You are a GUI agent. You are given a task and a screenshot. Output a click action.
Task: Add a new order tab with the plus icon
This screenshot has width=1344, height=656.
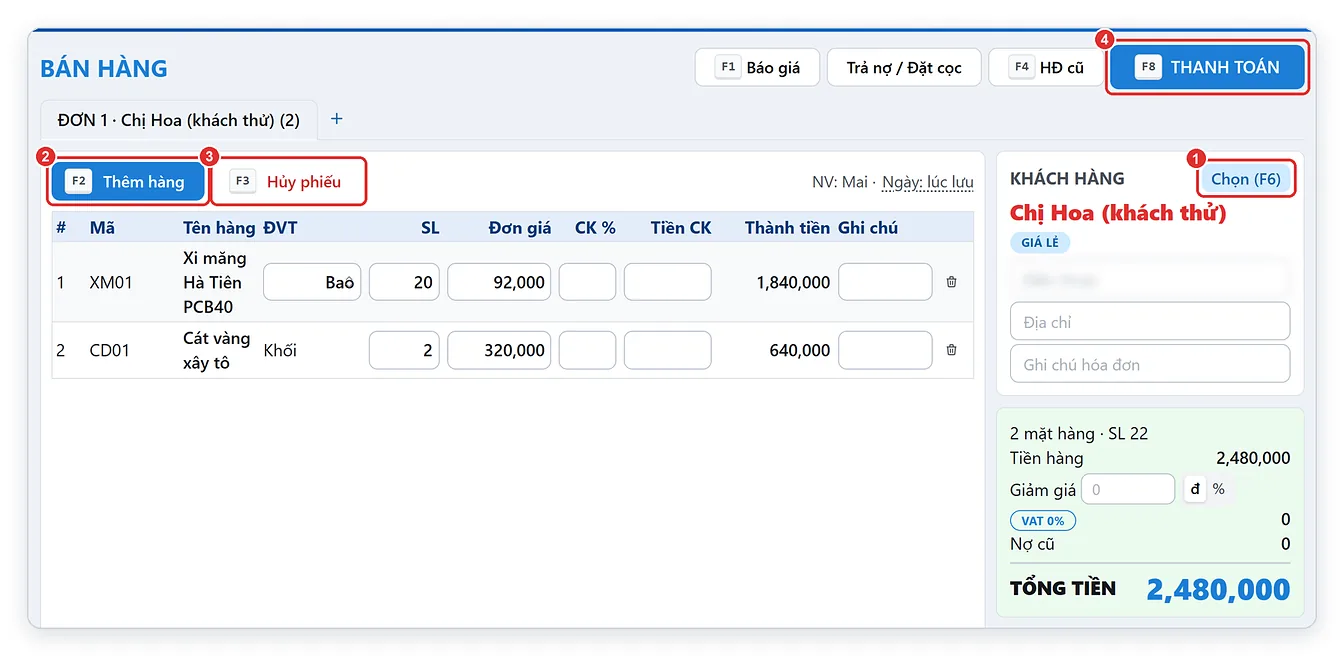click(x=337, y=119)
